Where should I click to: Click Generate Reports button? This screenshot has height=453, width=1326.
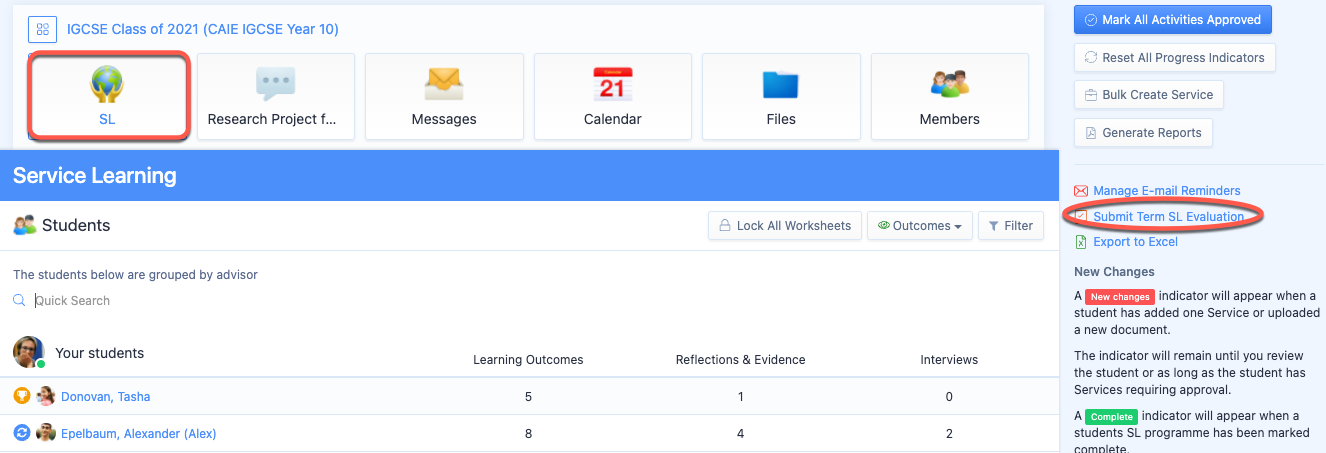(1143, 133)
